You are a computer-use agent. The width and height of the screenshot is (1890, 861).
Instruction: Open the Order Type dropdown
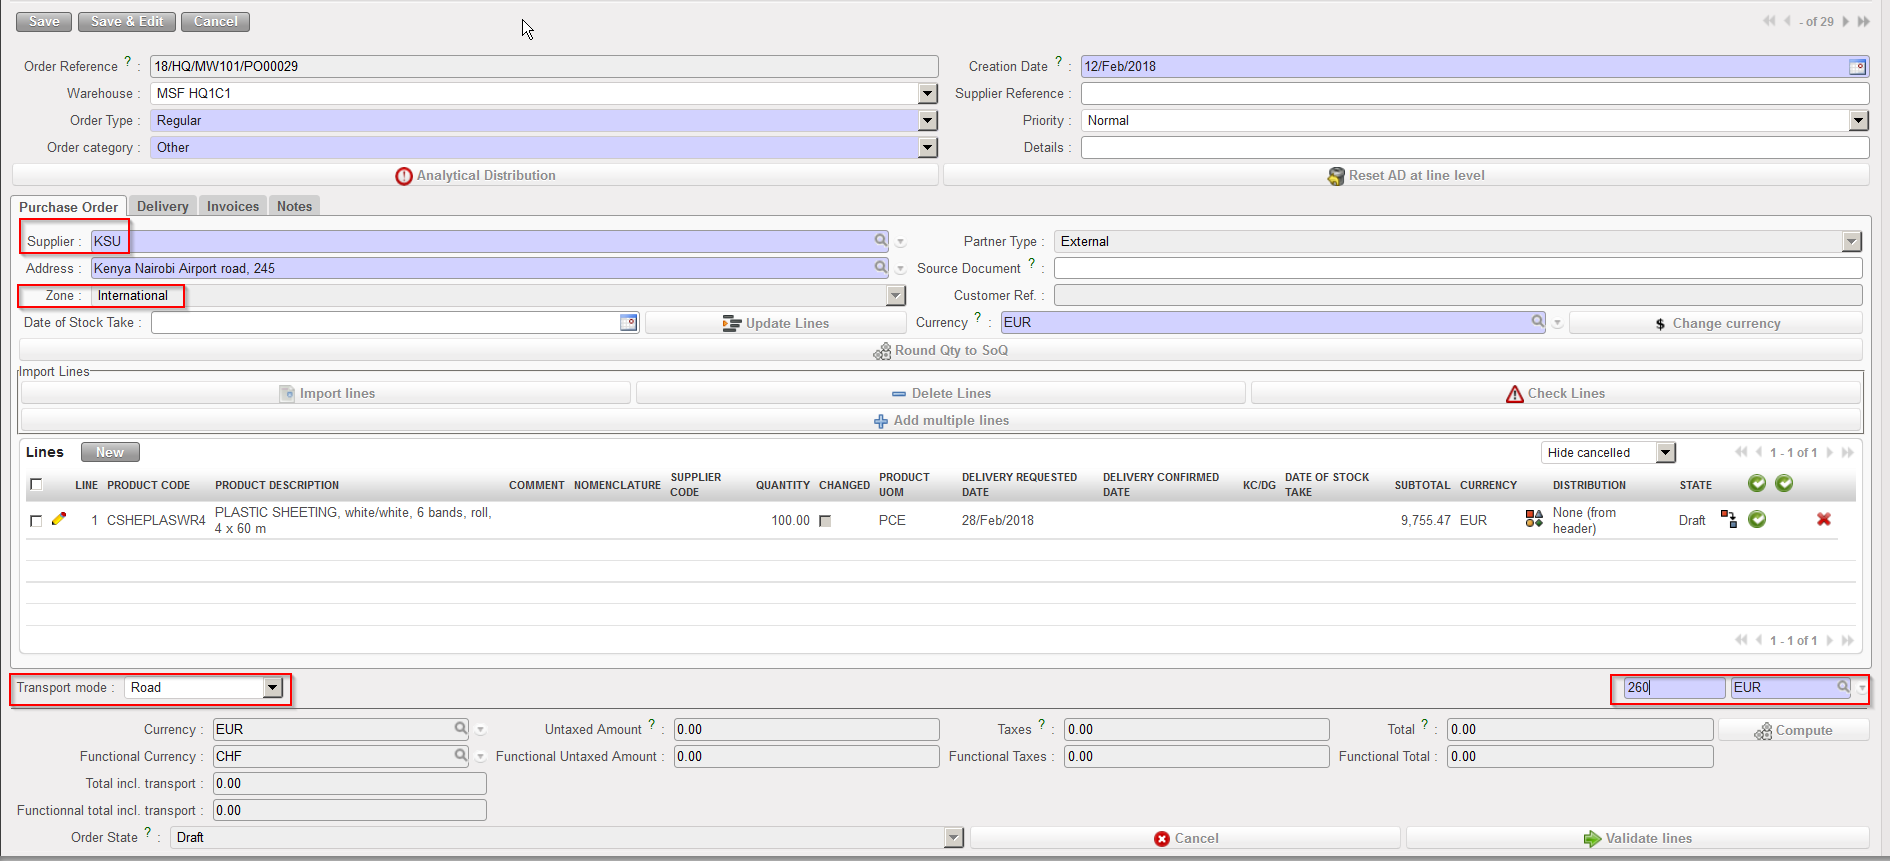click(x=928, y=120)
